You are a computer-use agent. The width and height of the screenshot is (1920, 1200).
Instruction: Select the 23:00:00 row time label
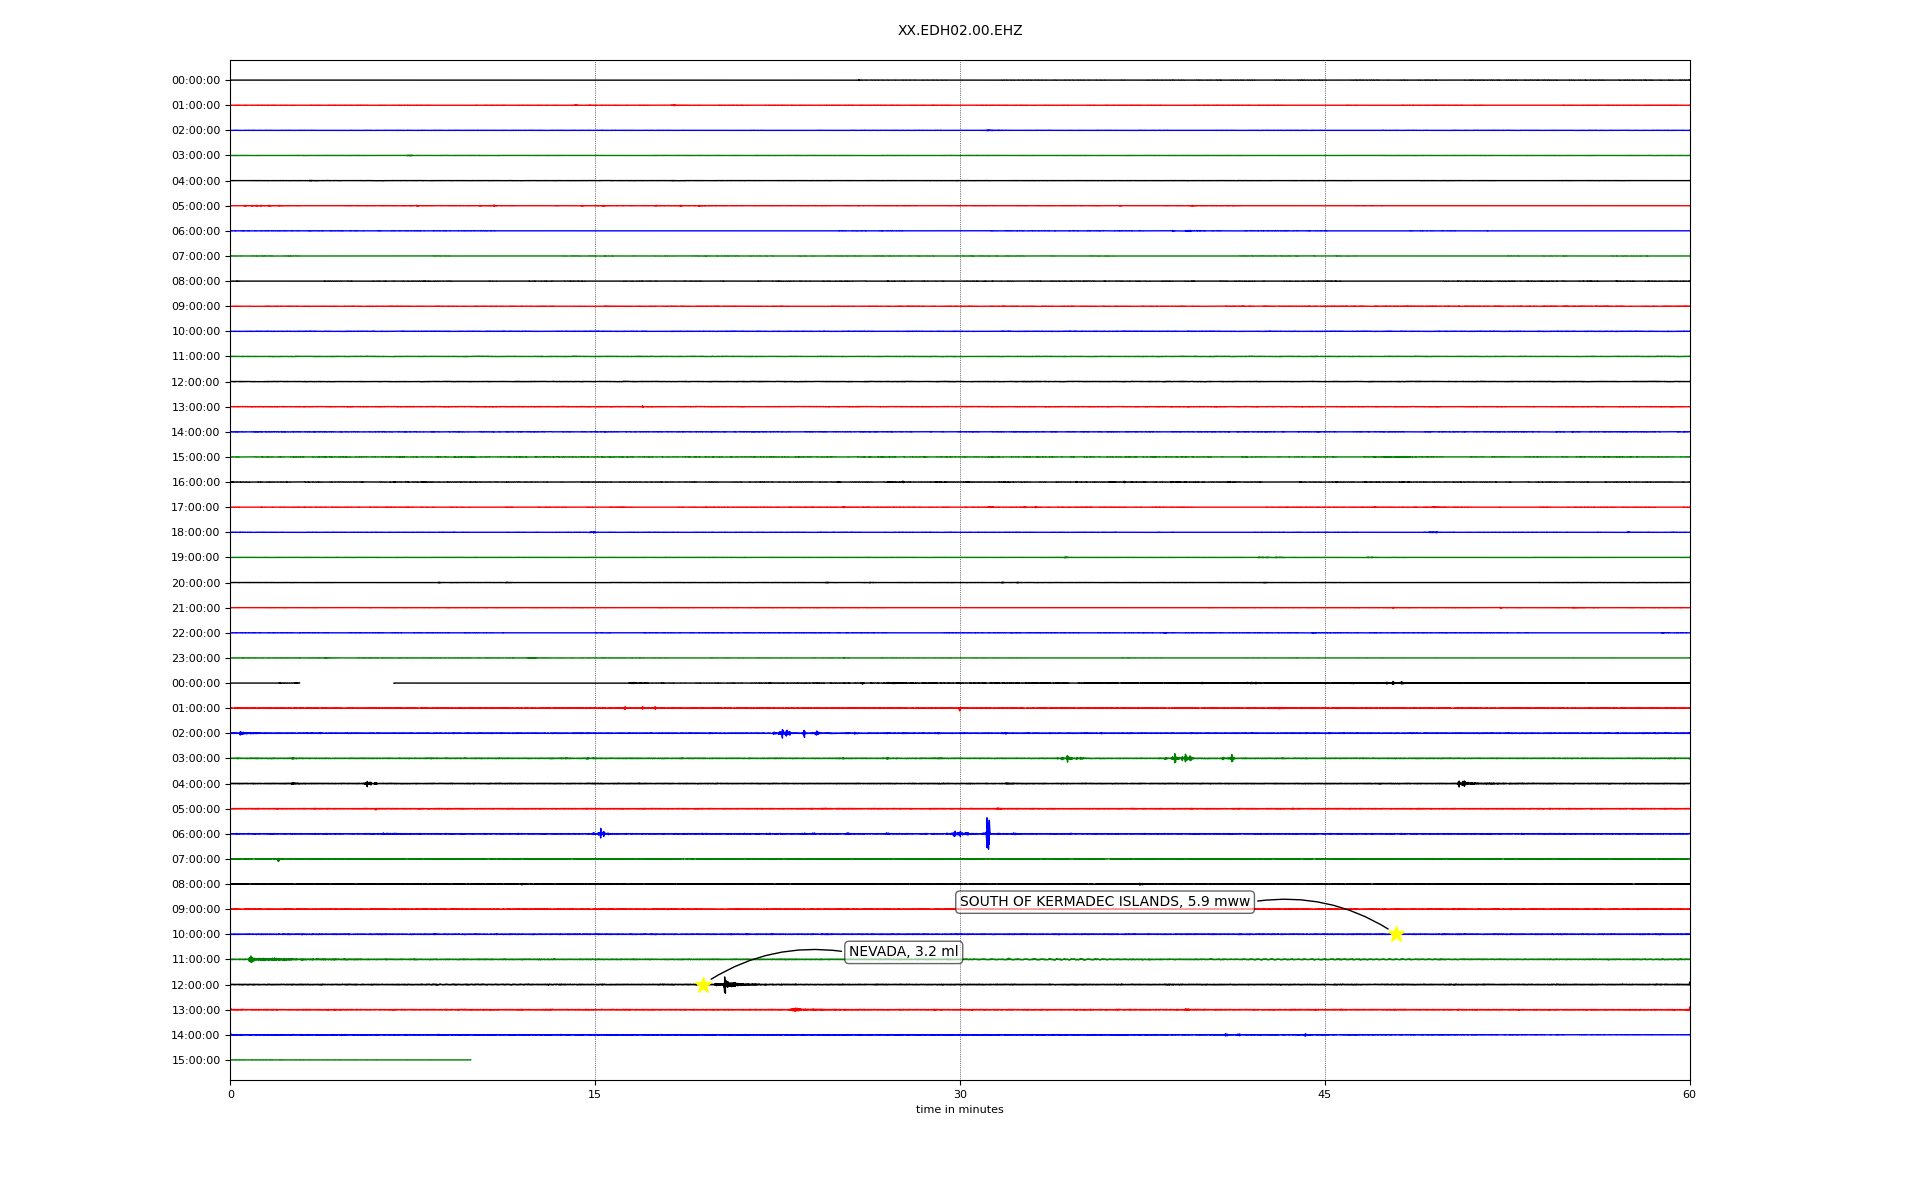point(196,658)
